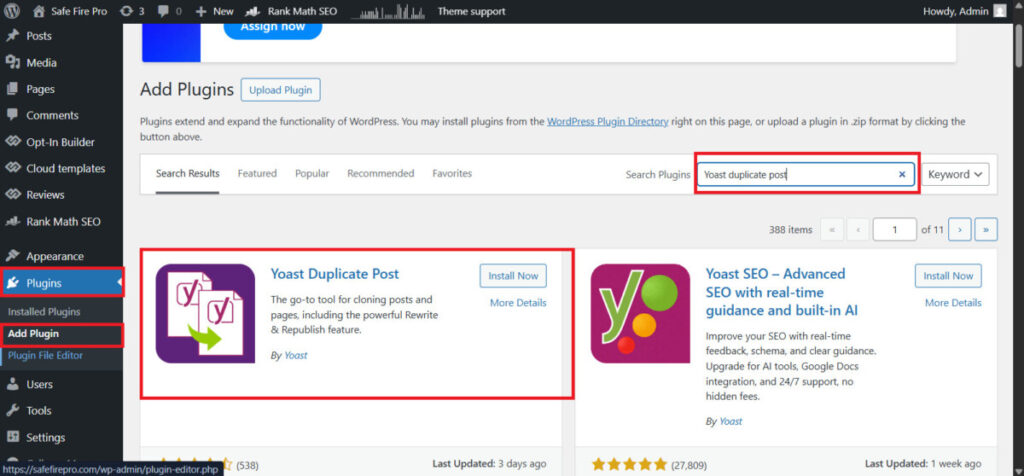The width and height of the screenshot is (1024, 476).
Task: Click the Yoast Duplicate Post plugin thumbnail
Action: (x=205, y=313)
